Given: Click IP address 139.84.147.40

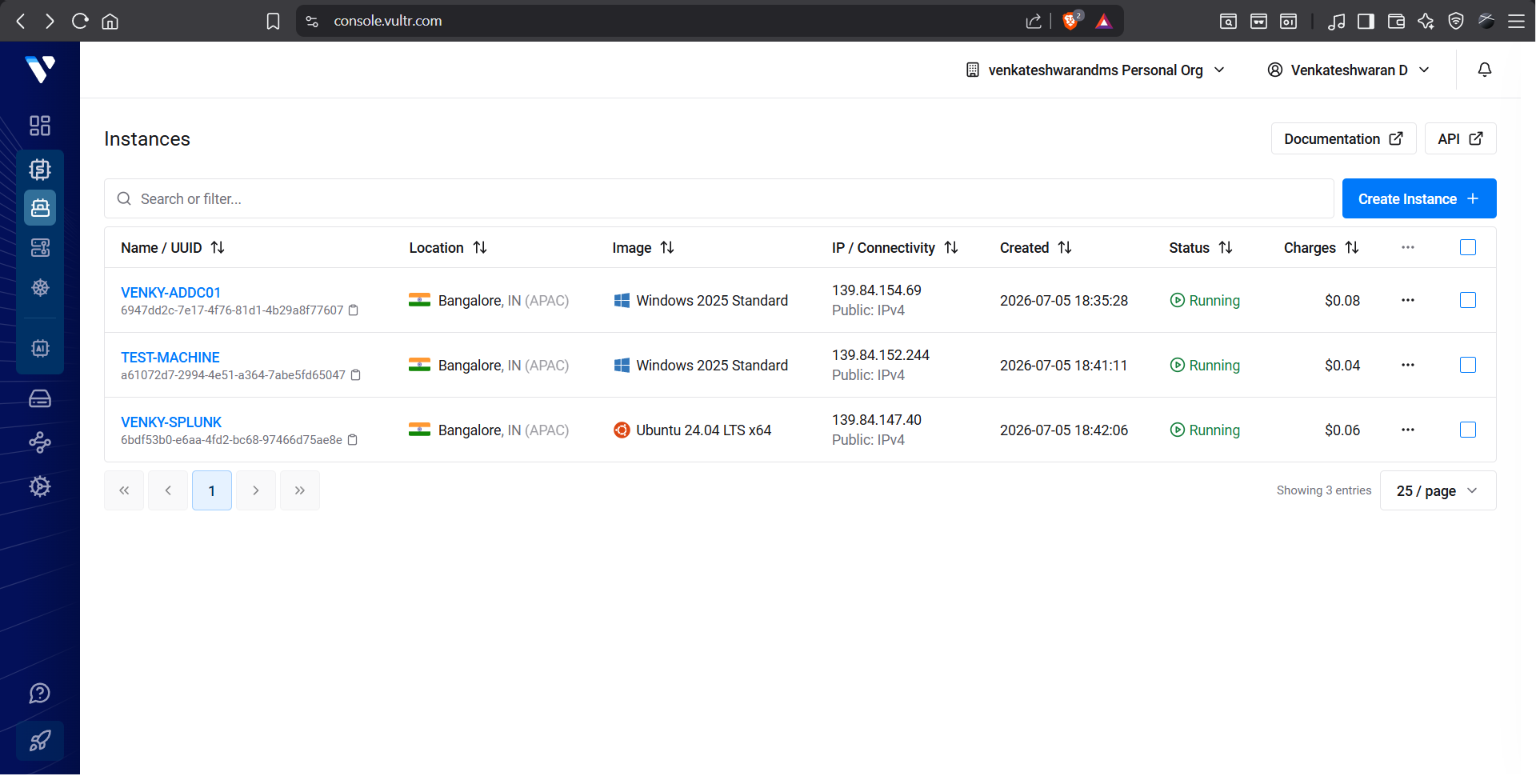Looking at the screenshot, I should coord(877,420).
